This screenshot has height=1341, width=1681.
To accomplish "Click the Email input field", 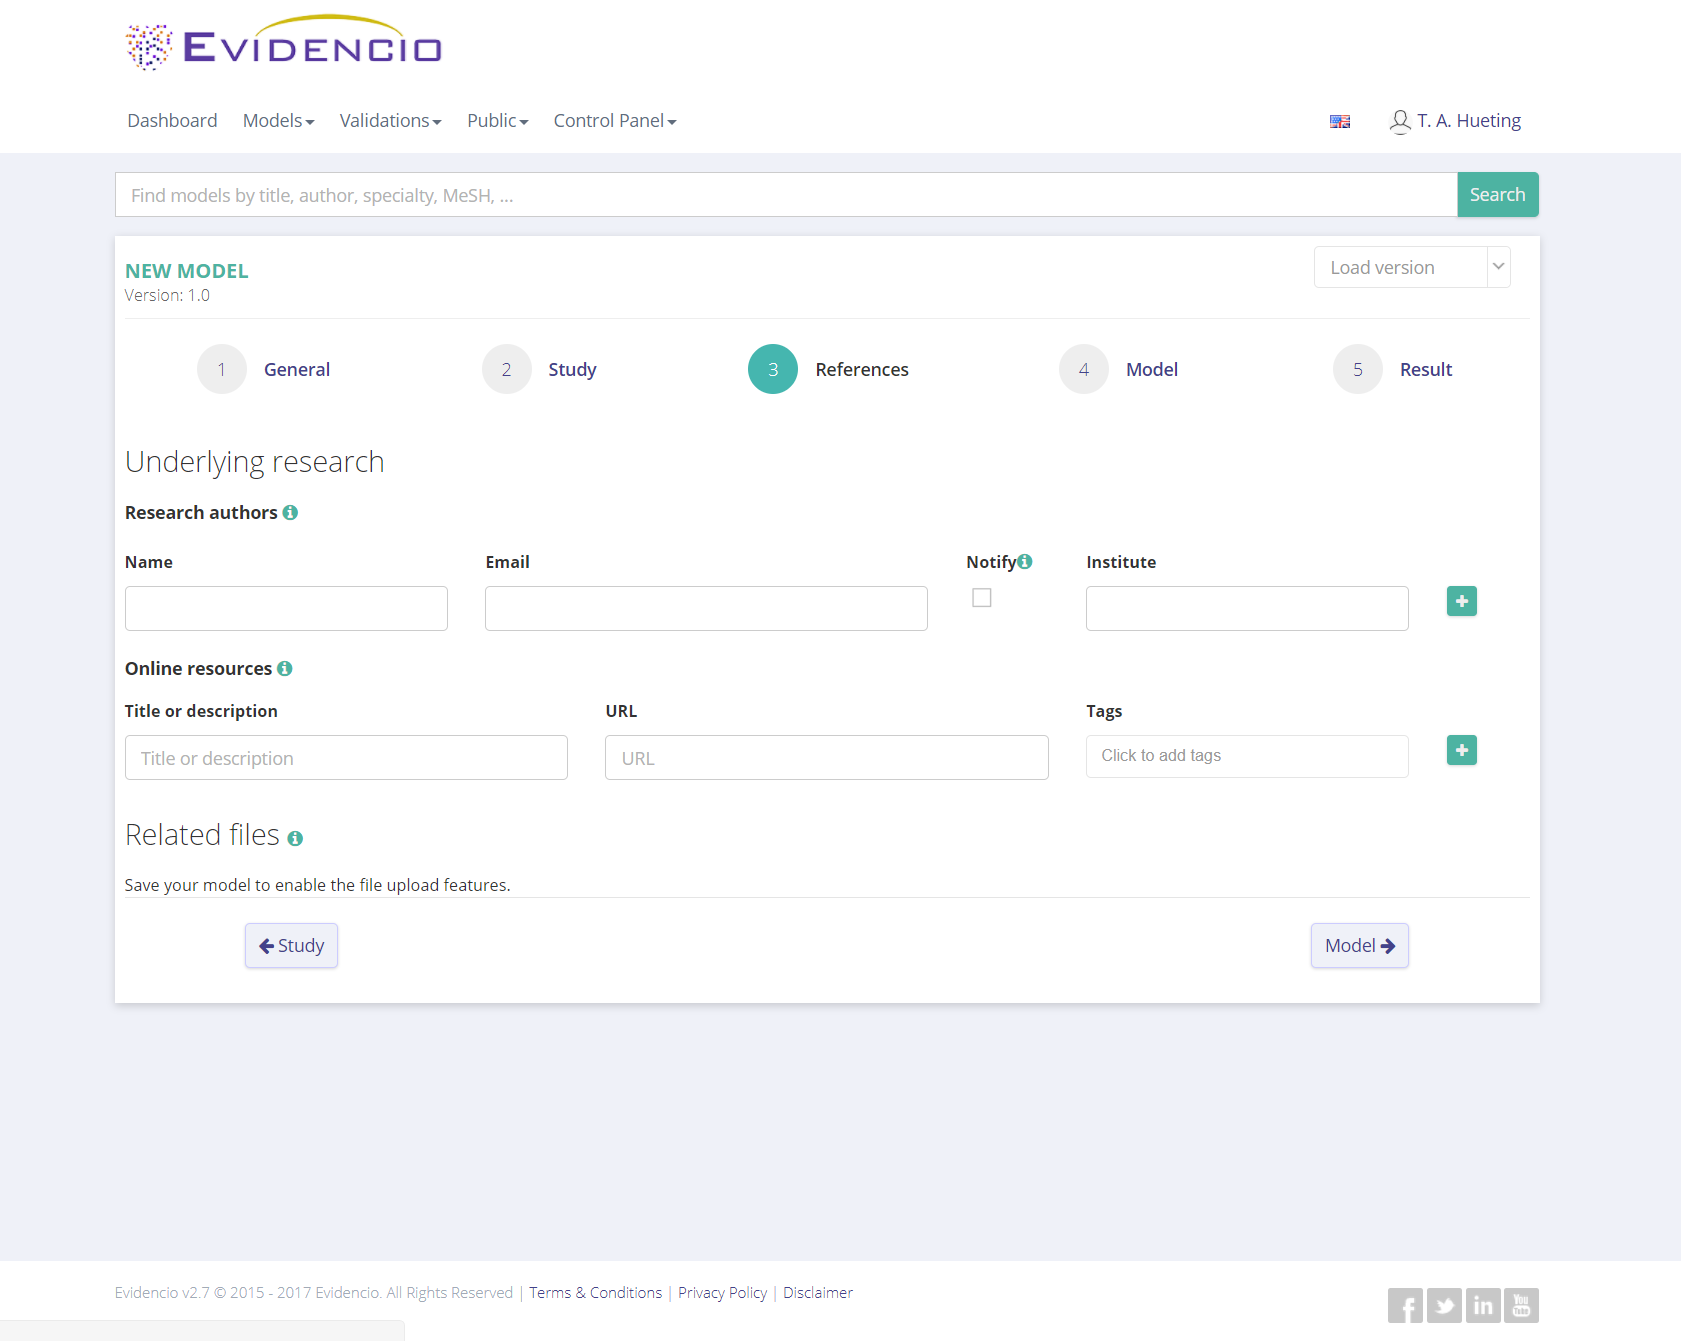I will pyautogui.click(x=706, y=609).
